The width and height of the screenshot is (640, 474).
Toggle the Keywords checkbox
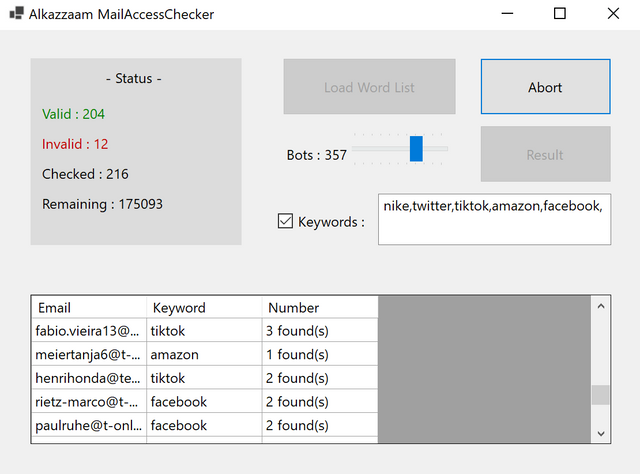coord(285,221)
